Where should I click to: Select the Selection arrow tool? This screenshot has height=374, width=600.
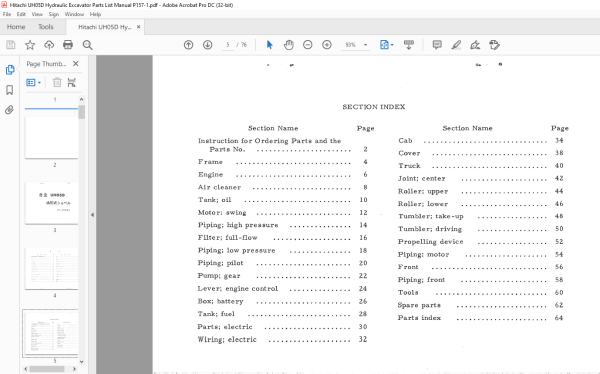[x=269, y=45]
